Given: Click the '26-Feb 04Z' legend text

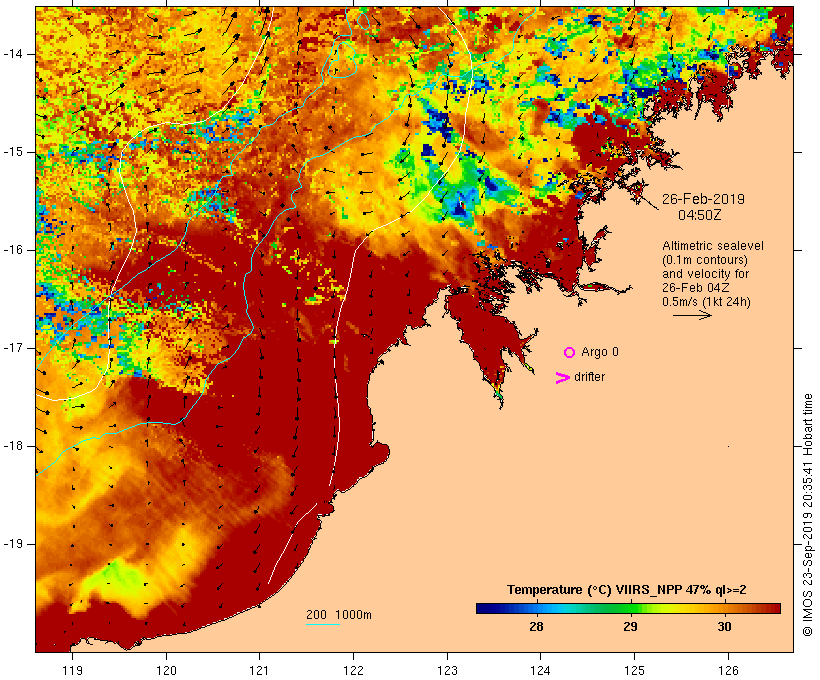Looking at the screenshot, I should 696,288.
